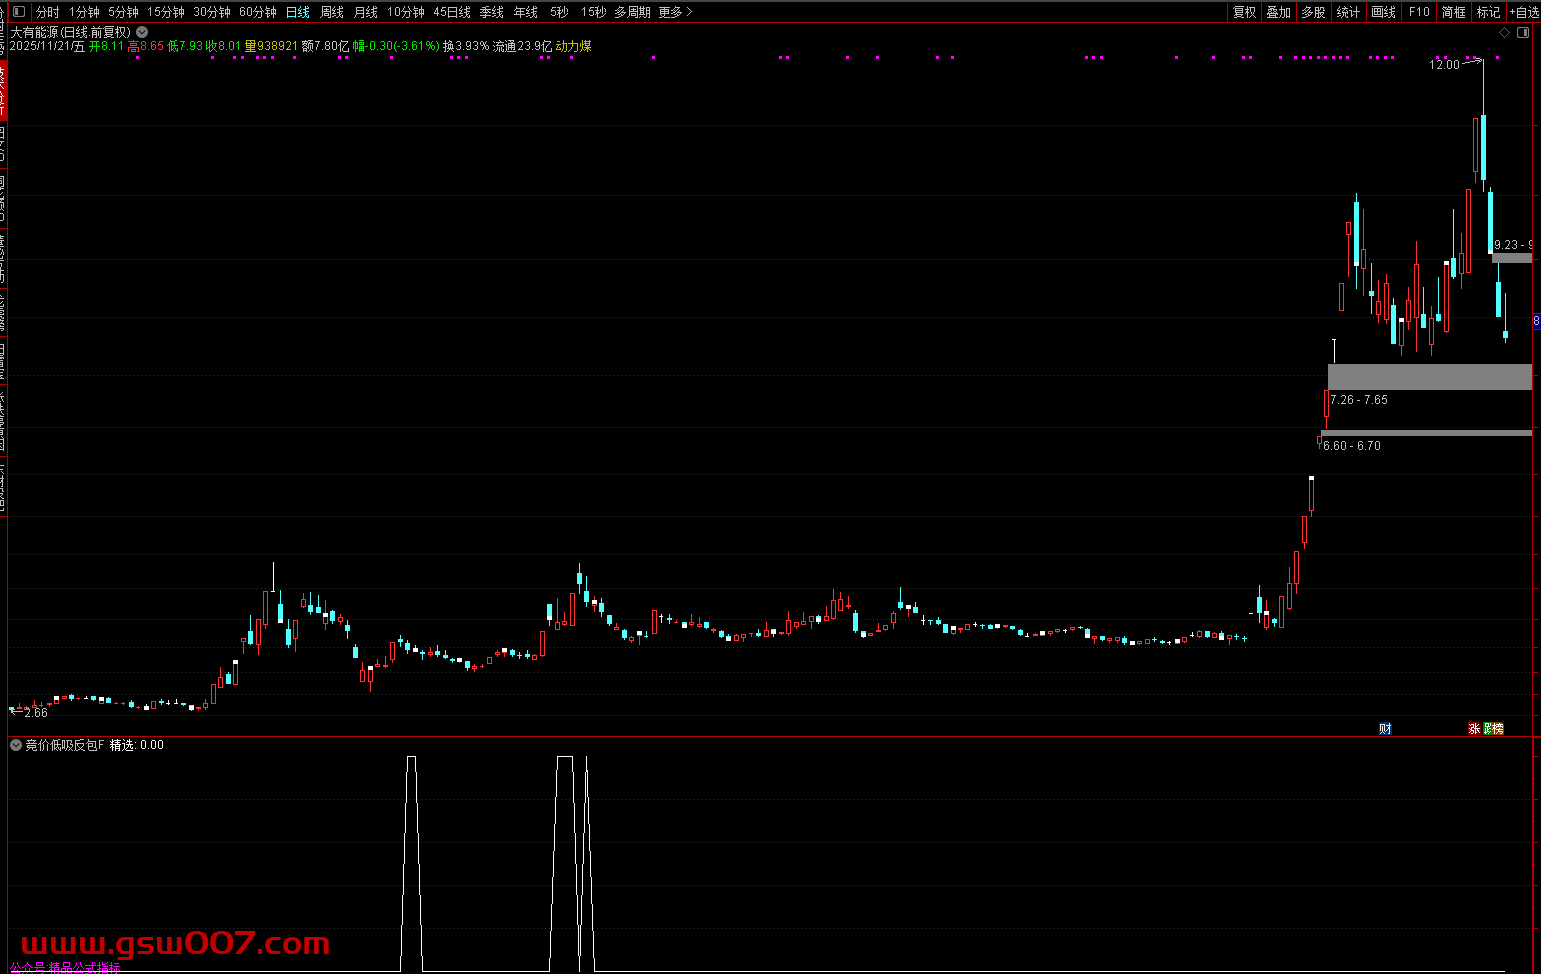Click the +自选 add to watchlist button
1541x974 pixels.
pos(1525,12)
